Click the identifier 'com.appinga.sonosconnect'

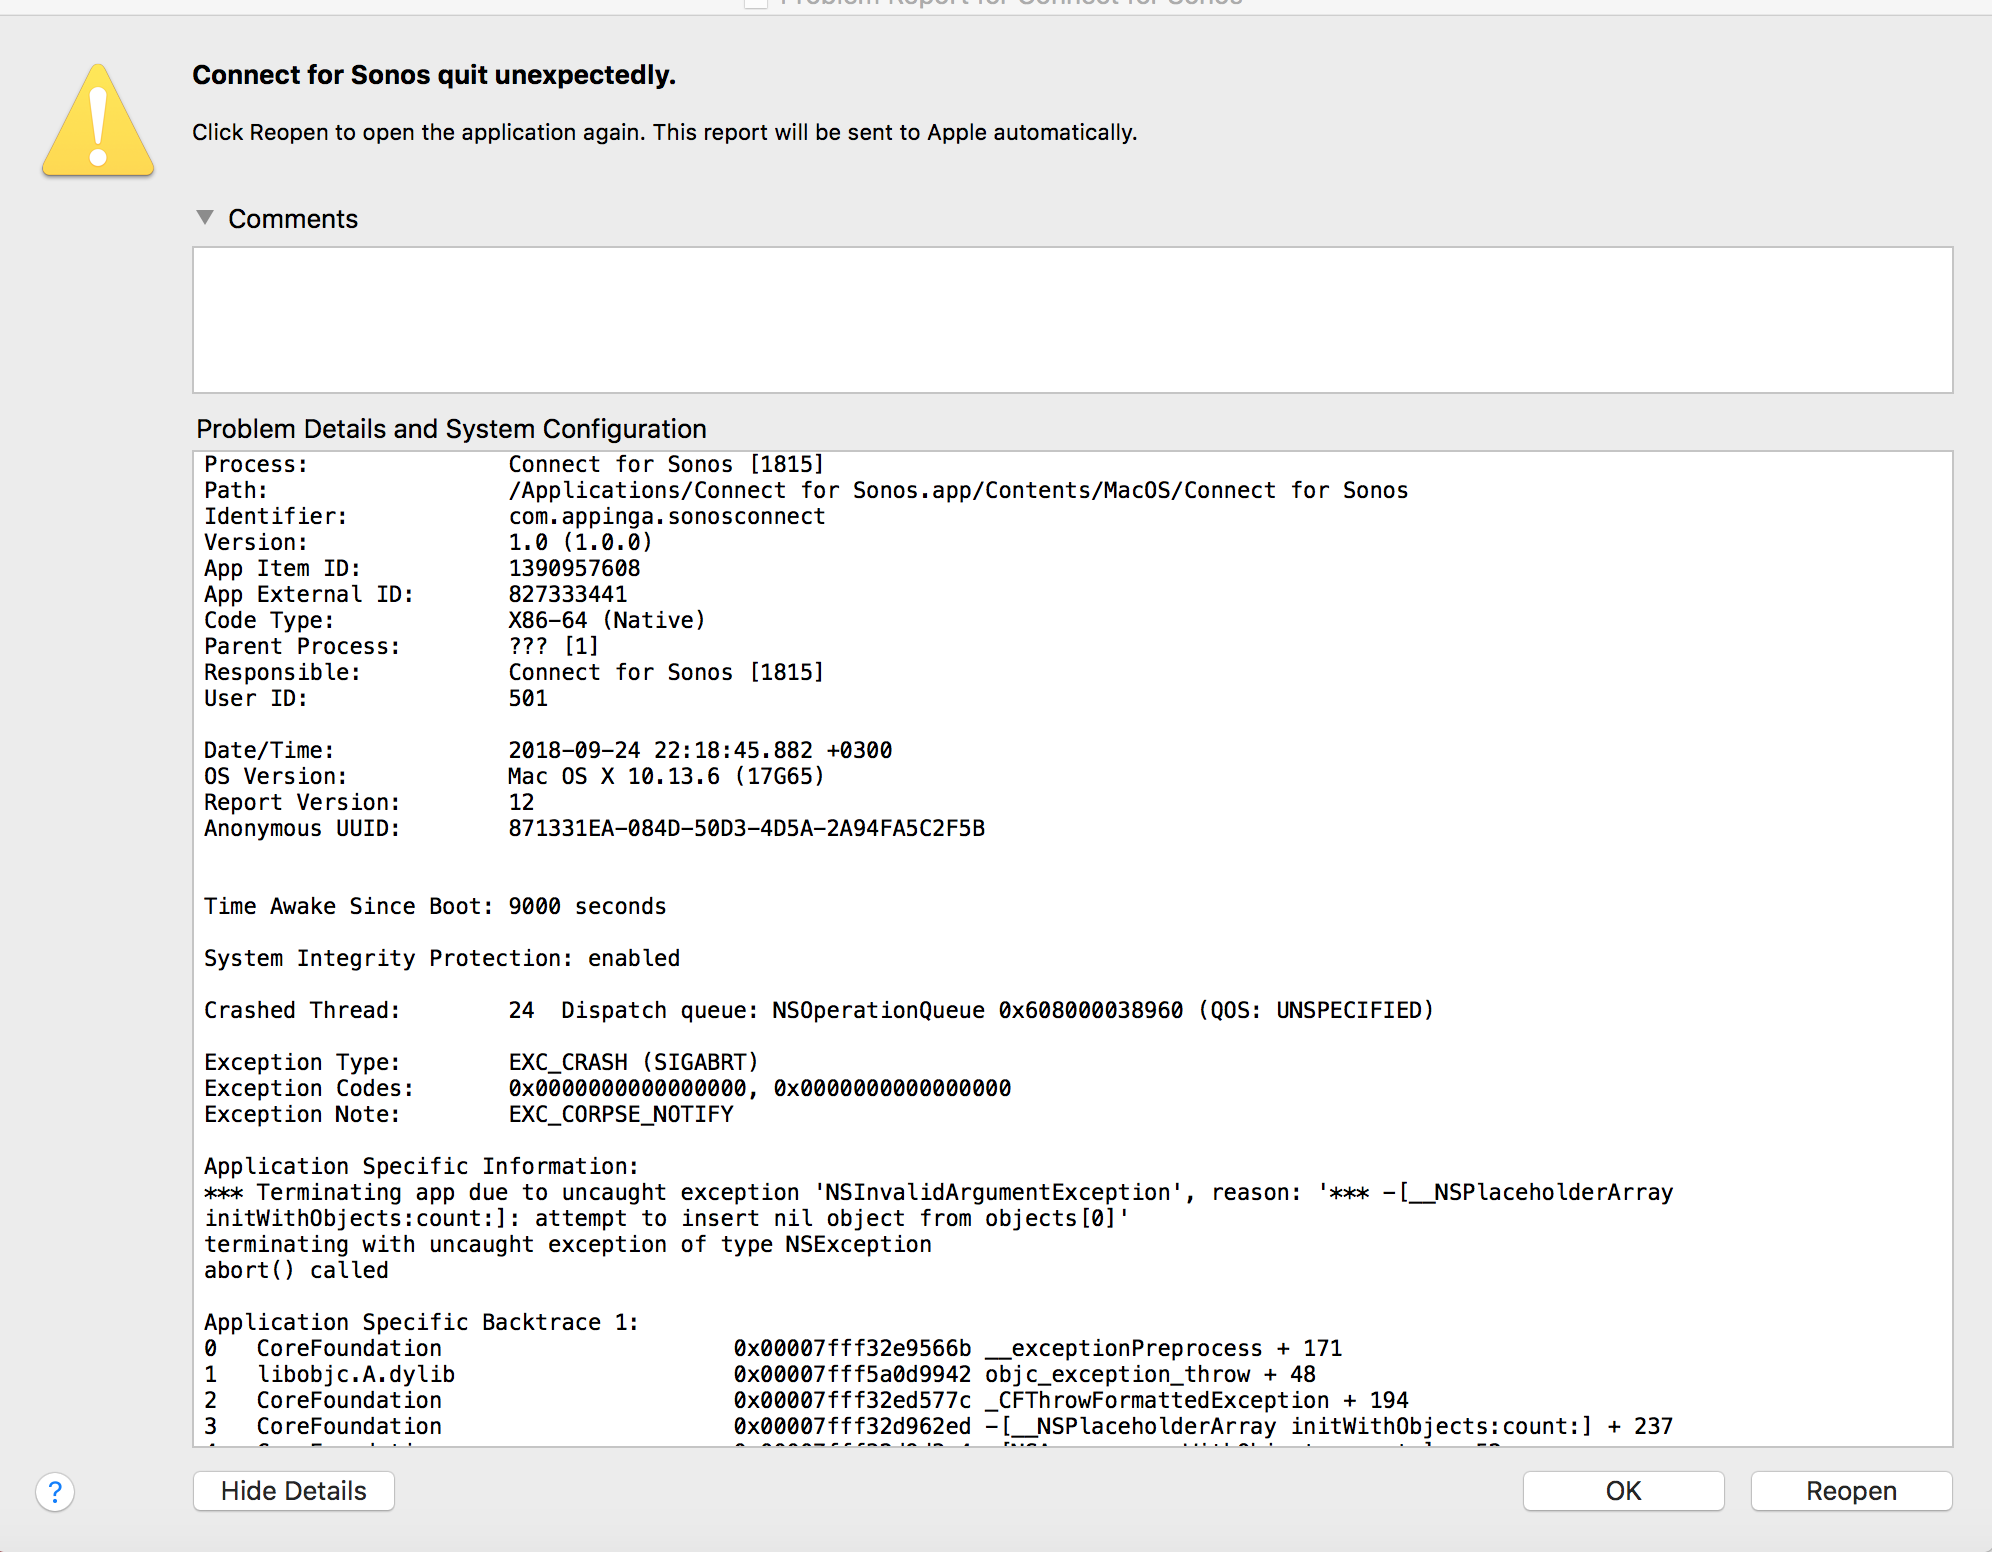coord(667,516)
